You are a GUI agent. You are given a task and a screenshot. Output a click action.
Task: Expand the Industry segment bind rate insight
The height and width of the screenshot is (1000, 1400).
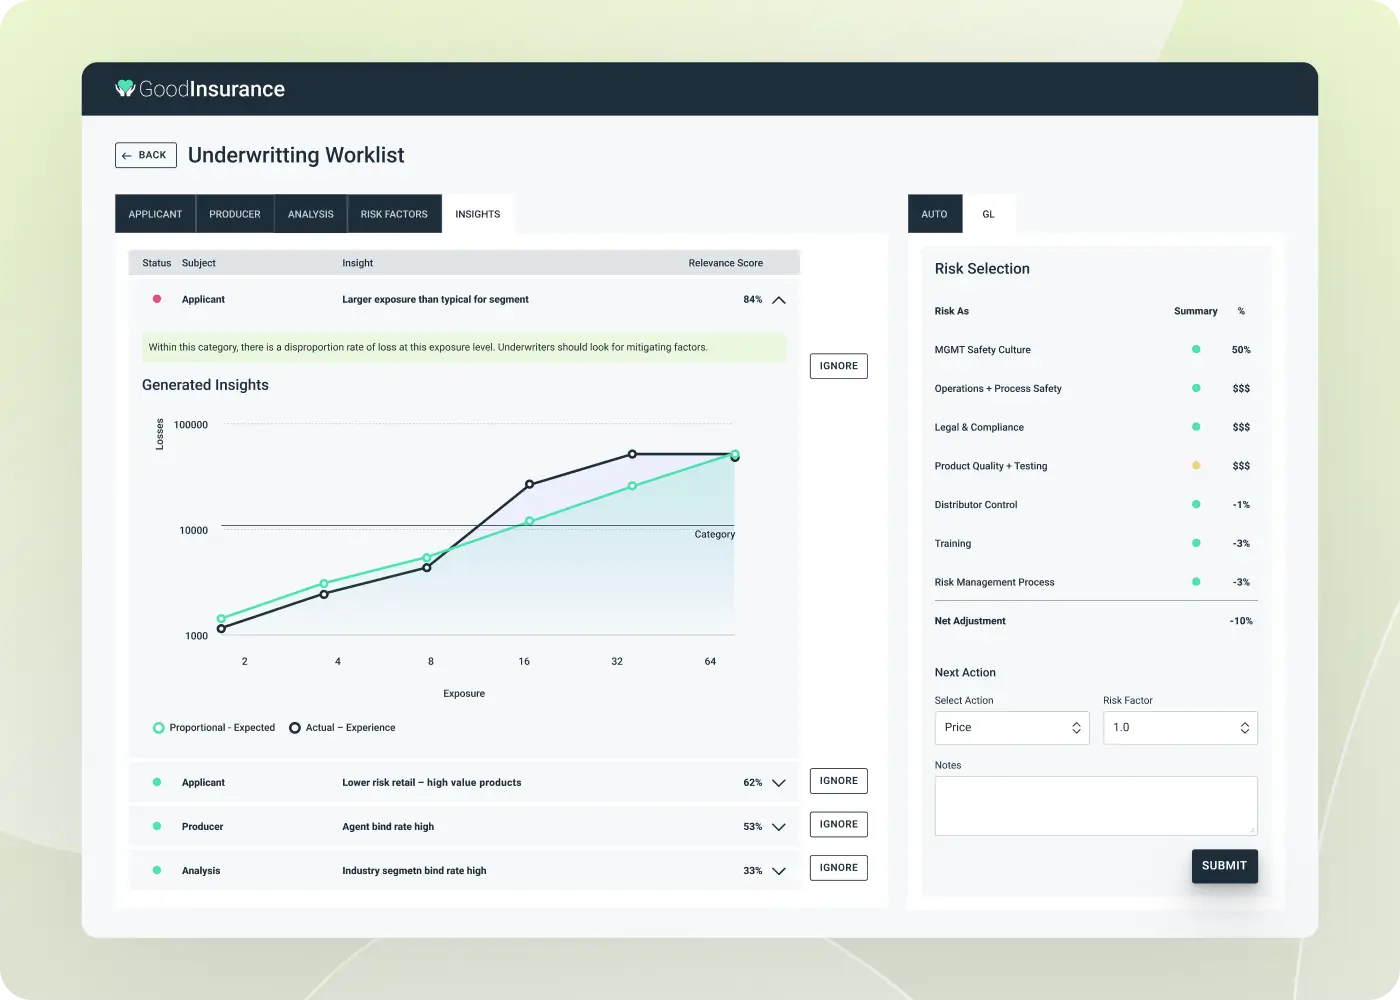(779, 871)
